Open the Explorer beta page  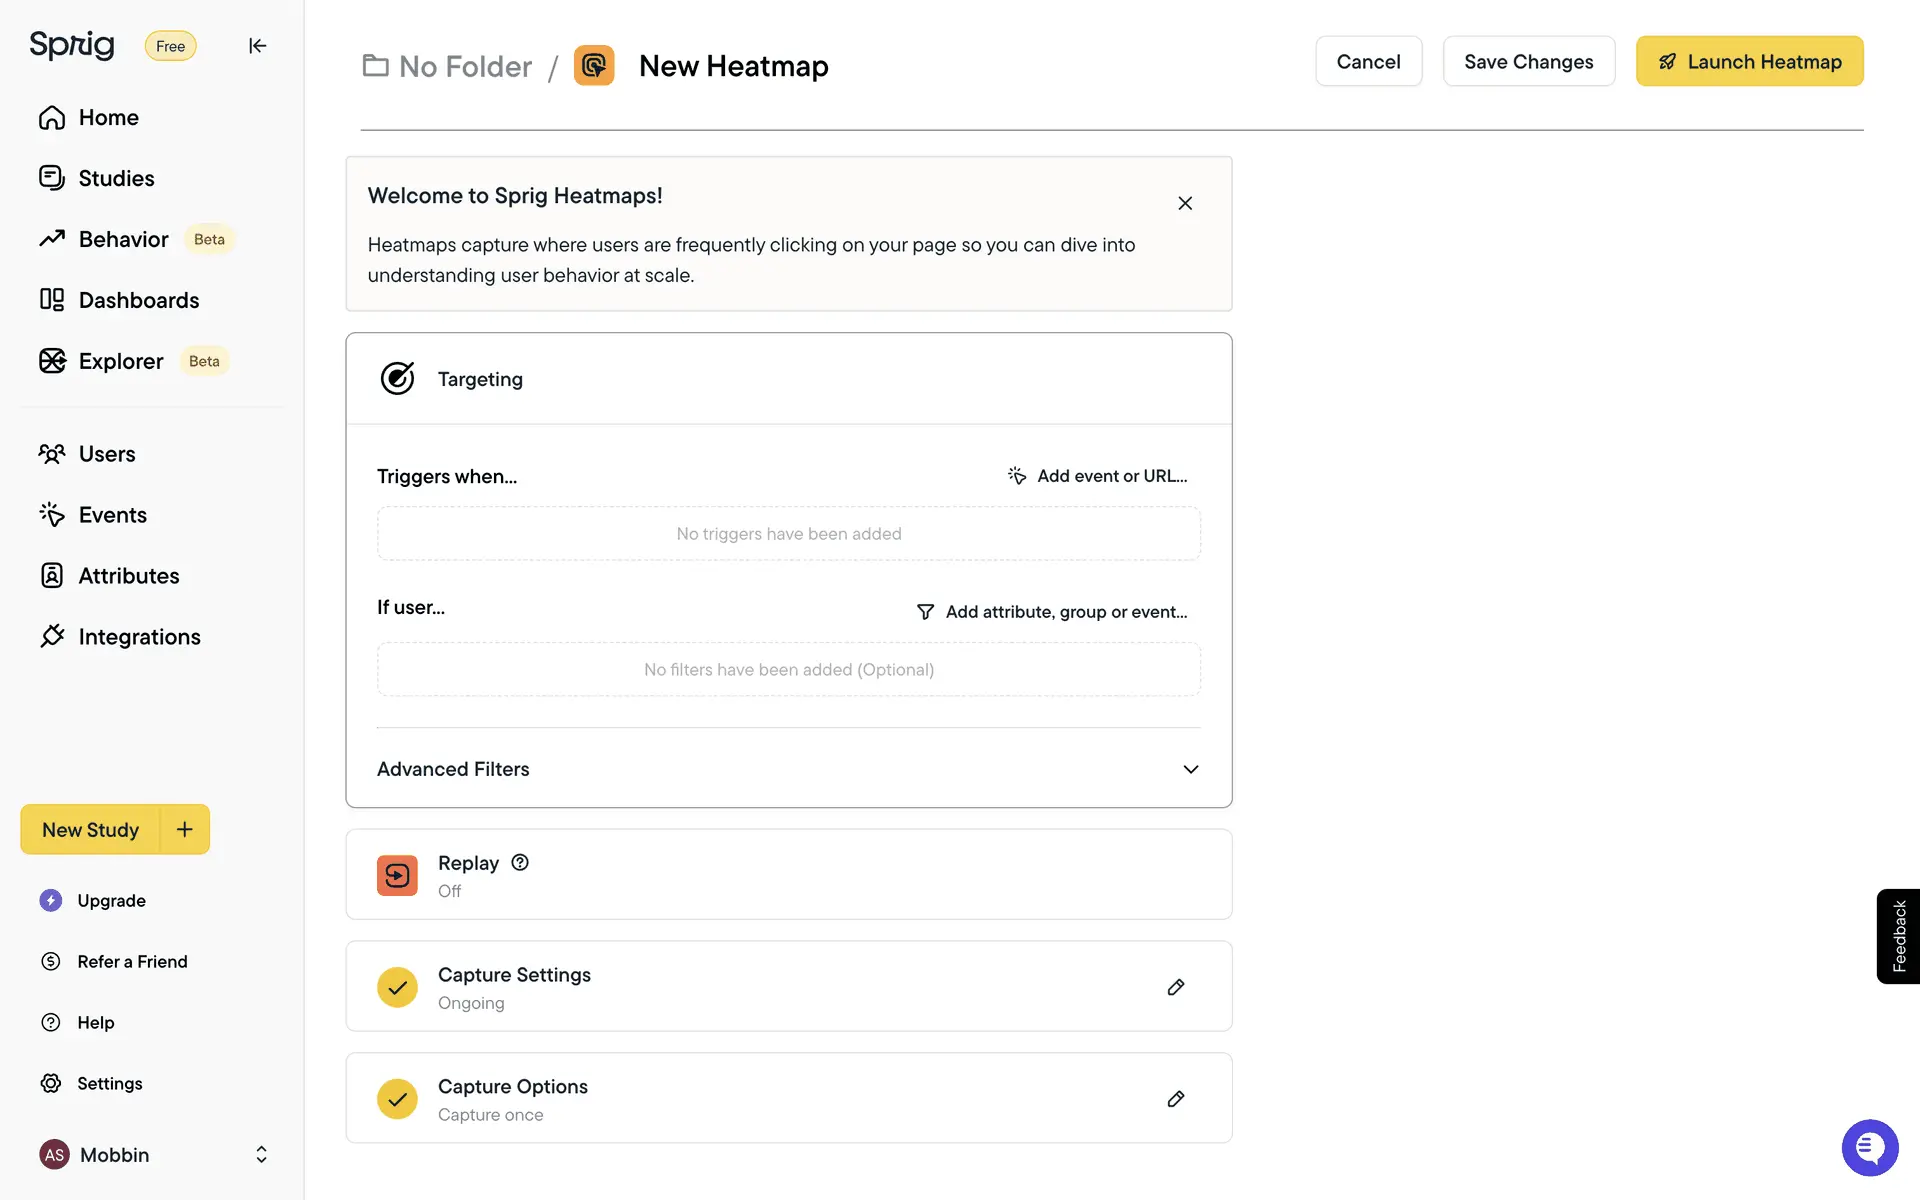click(x=121, y=362)
